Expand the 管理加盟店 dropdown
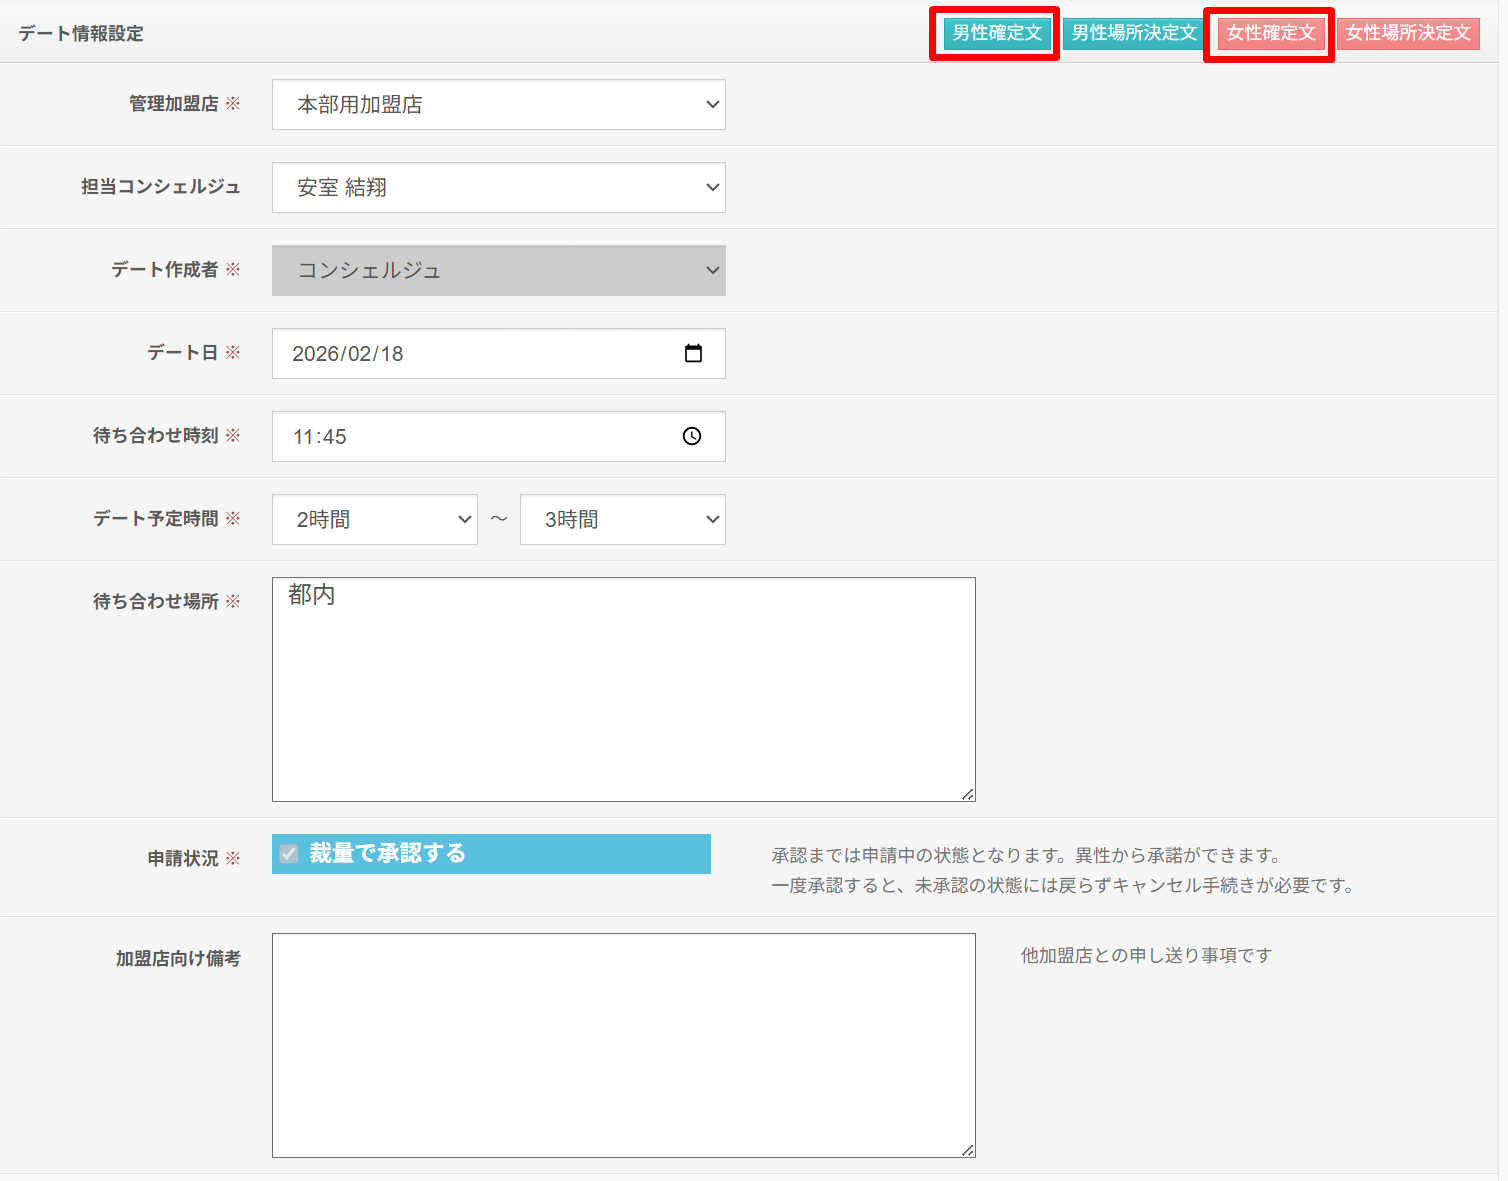The width and height of the screenshot is (1508, 1181). (x=498, y=105)
